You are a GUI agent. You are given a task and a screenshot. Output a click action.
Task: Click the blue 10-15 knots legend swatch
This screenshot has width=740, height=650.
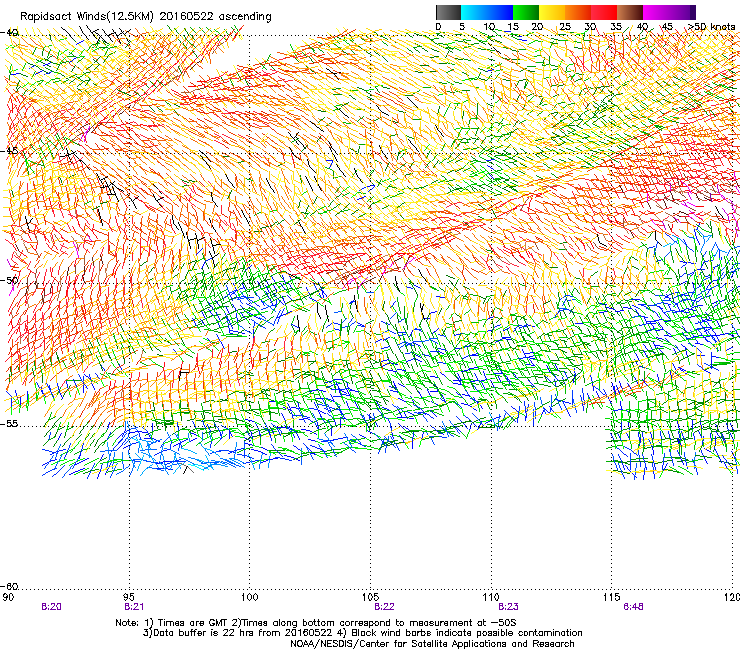point(500,12)
